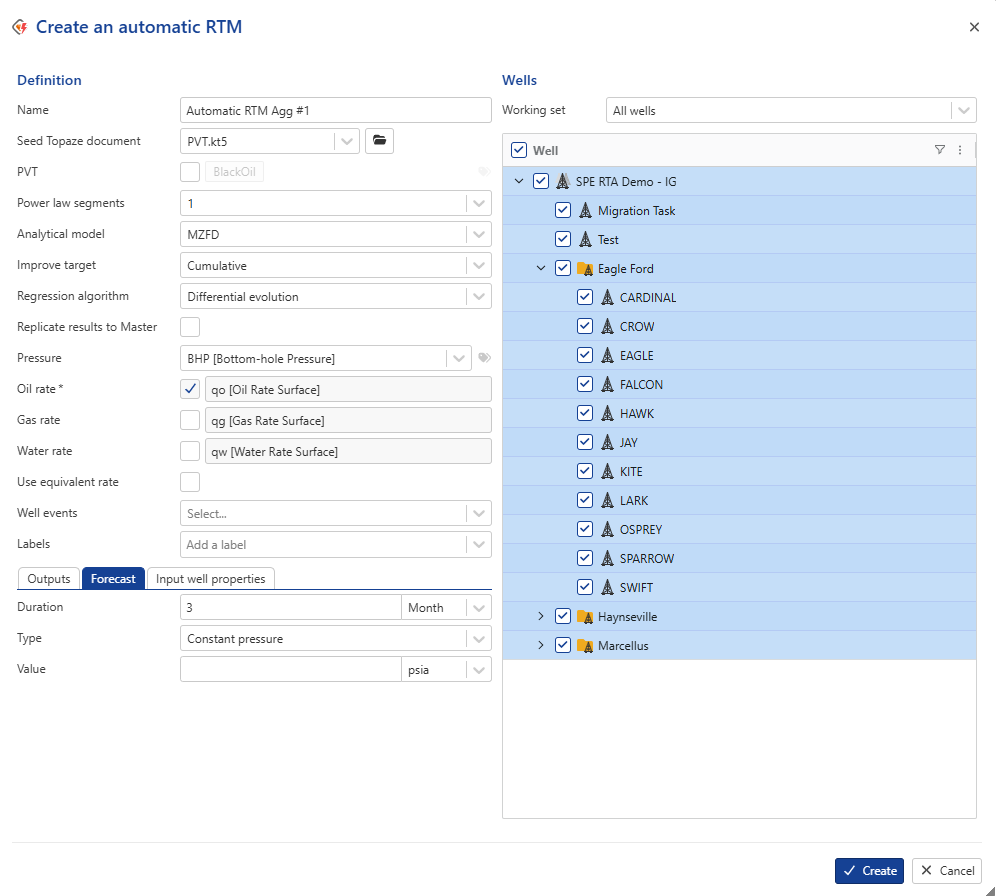Open the Input well properties tab

211,579
